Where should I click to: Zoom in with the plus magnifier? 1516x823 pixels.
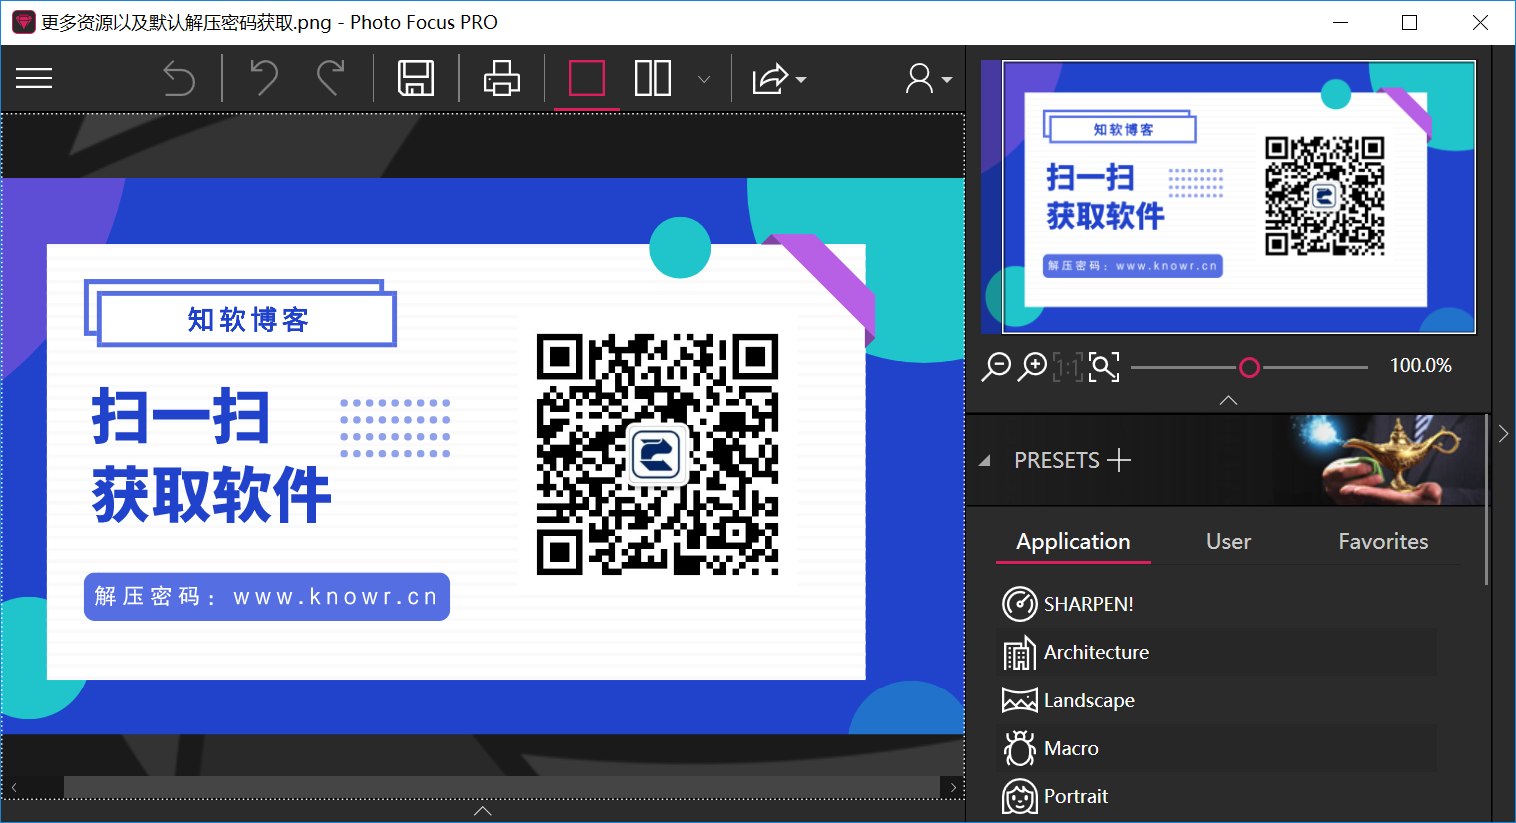1032,367
